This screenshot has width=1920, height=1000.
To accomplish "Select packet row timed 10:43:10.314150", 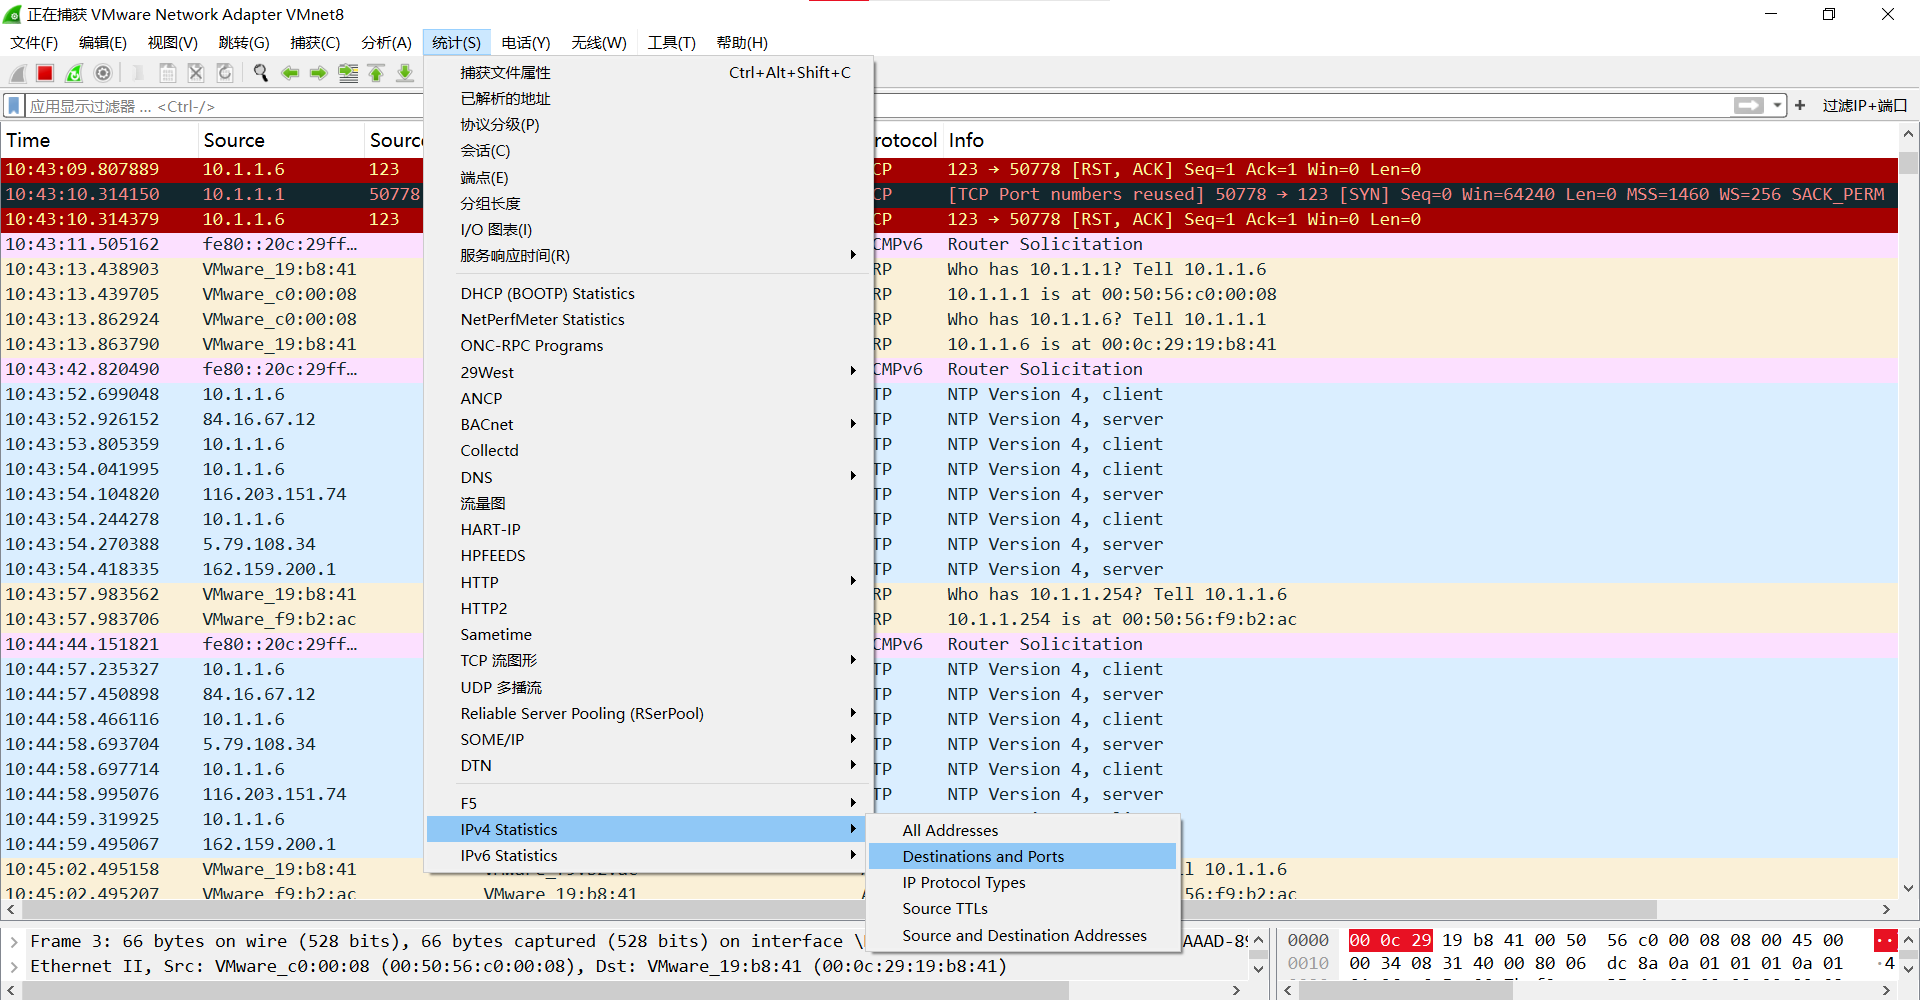I will coord(950,194).
